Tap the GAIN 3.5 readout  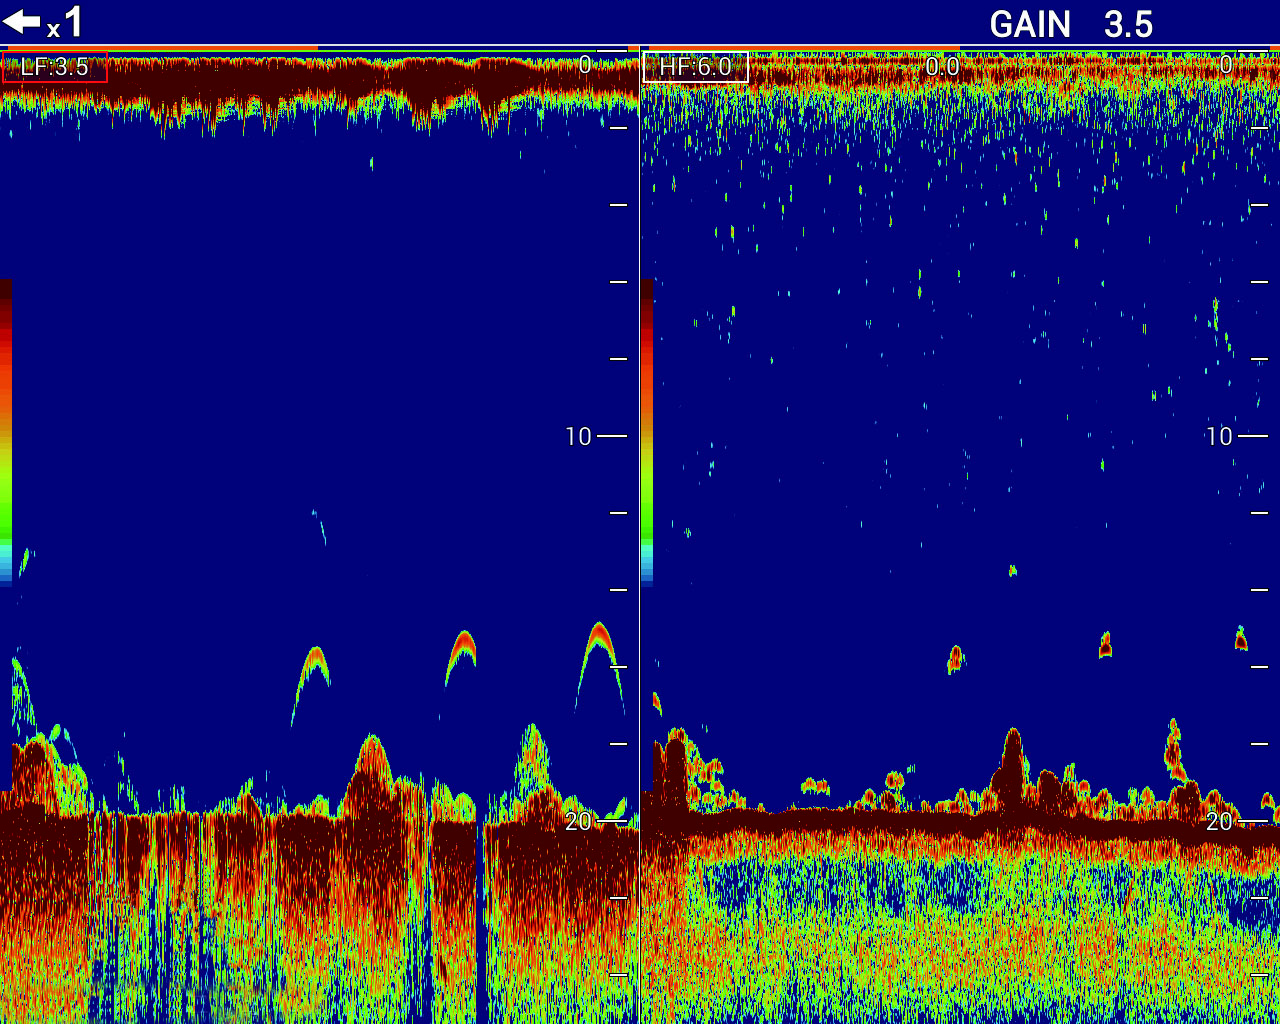(1071, 24)
